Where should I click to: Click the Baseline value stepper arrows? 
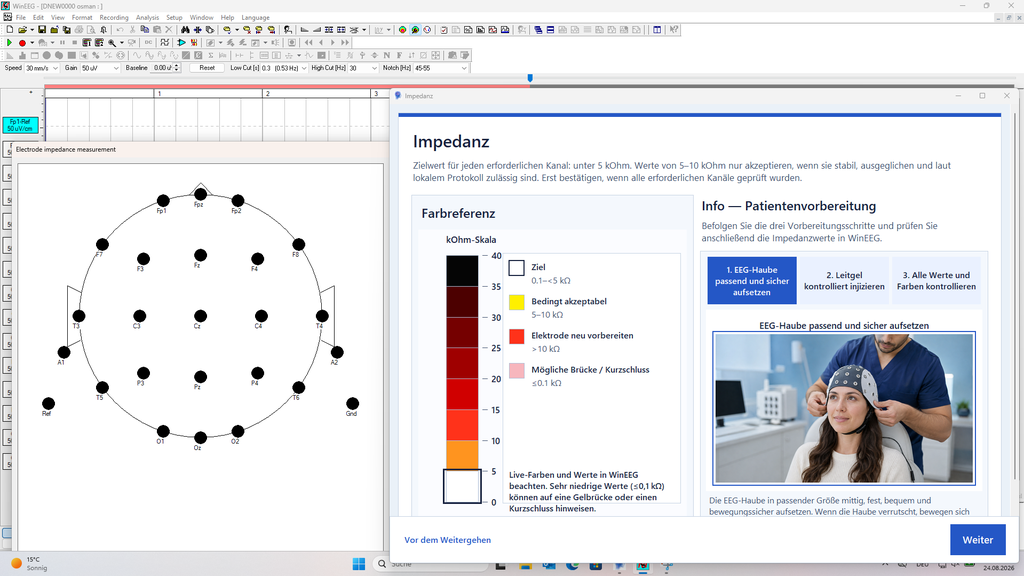coord(177,68)
